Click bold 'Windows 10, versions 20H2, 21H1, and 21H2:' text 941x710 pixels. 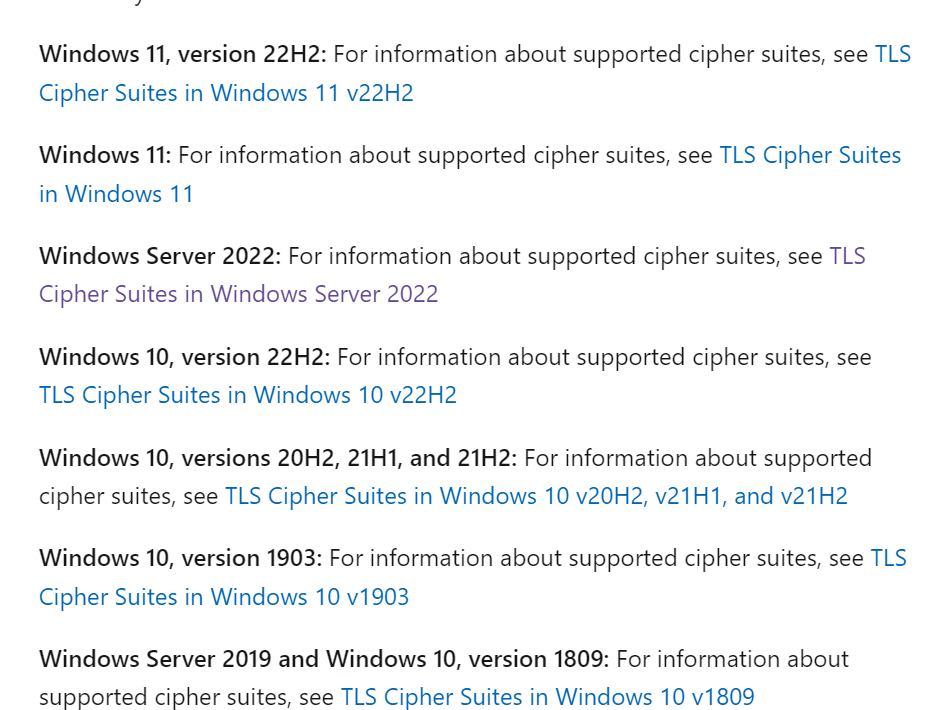coord(278,458)
